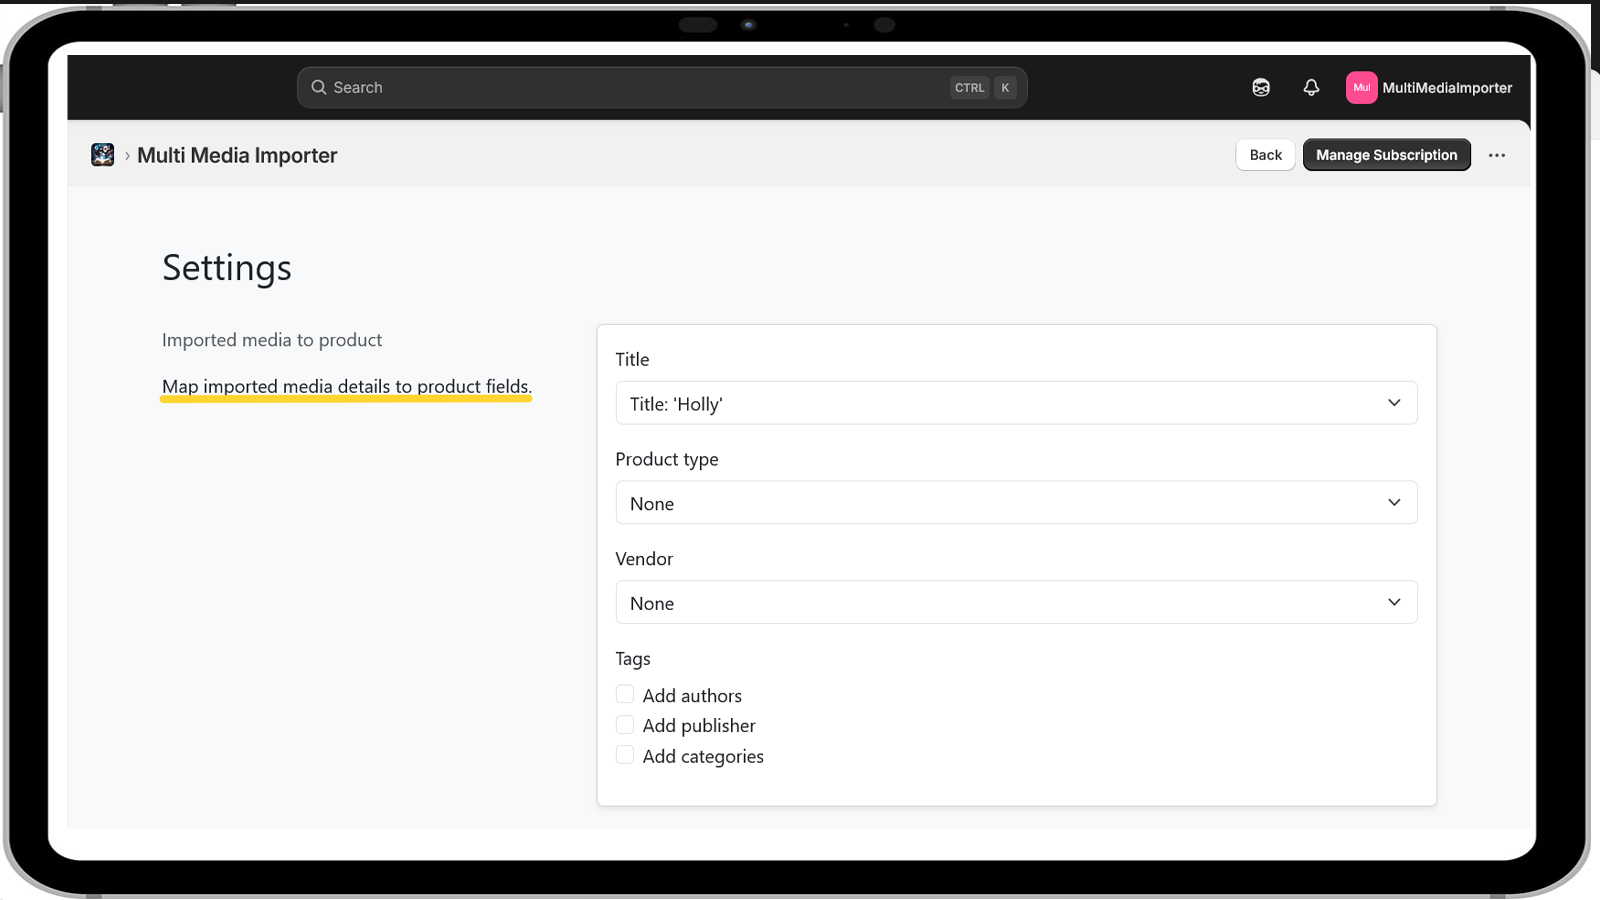Enable the Add authors checkbox

[x=625, y=694]
